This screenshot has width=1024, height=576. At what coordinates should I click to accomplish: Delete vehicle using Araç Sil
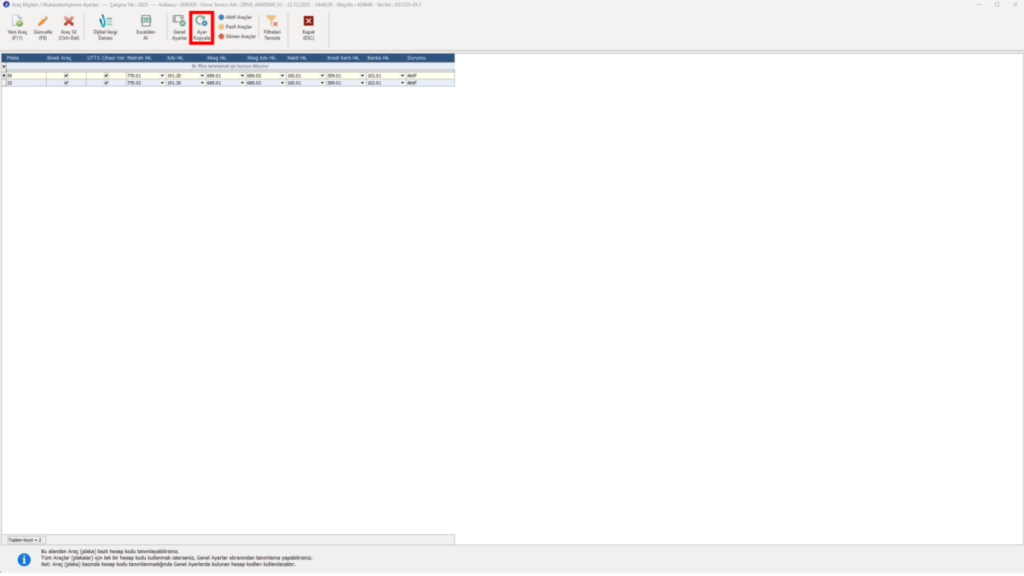[x=69, y=28]
